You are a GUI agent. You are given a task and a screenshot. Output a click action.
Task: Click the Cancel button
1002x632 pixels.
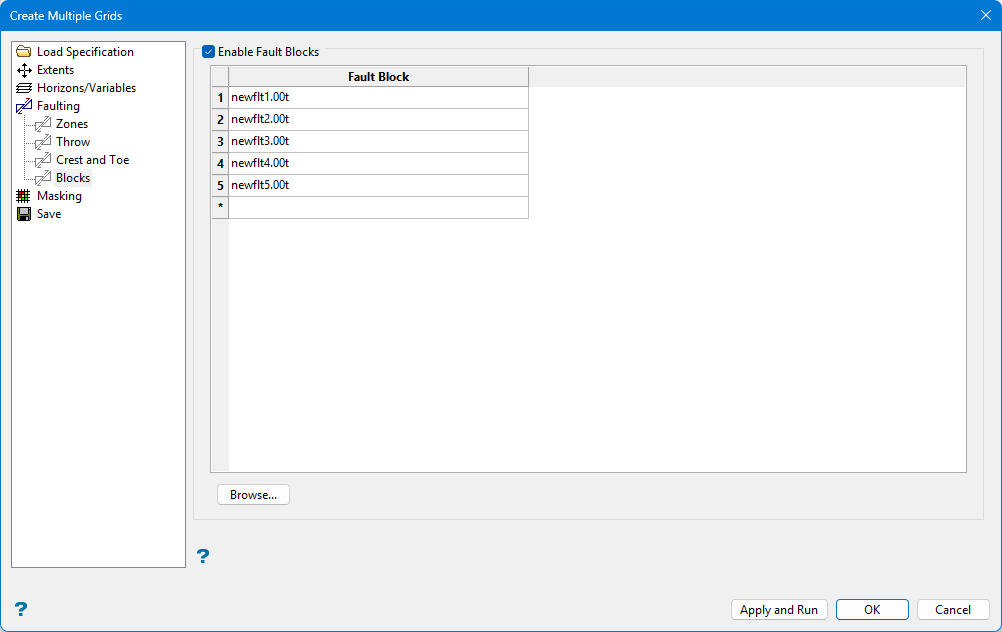[953, 610]
